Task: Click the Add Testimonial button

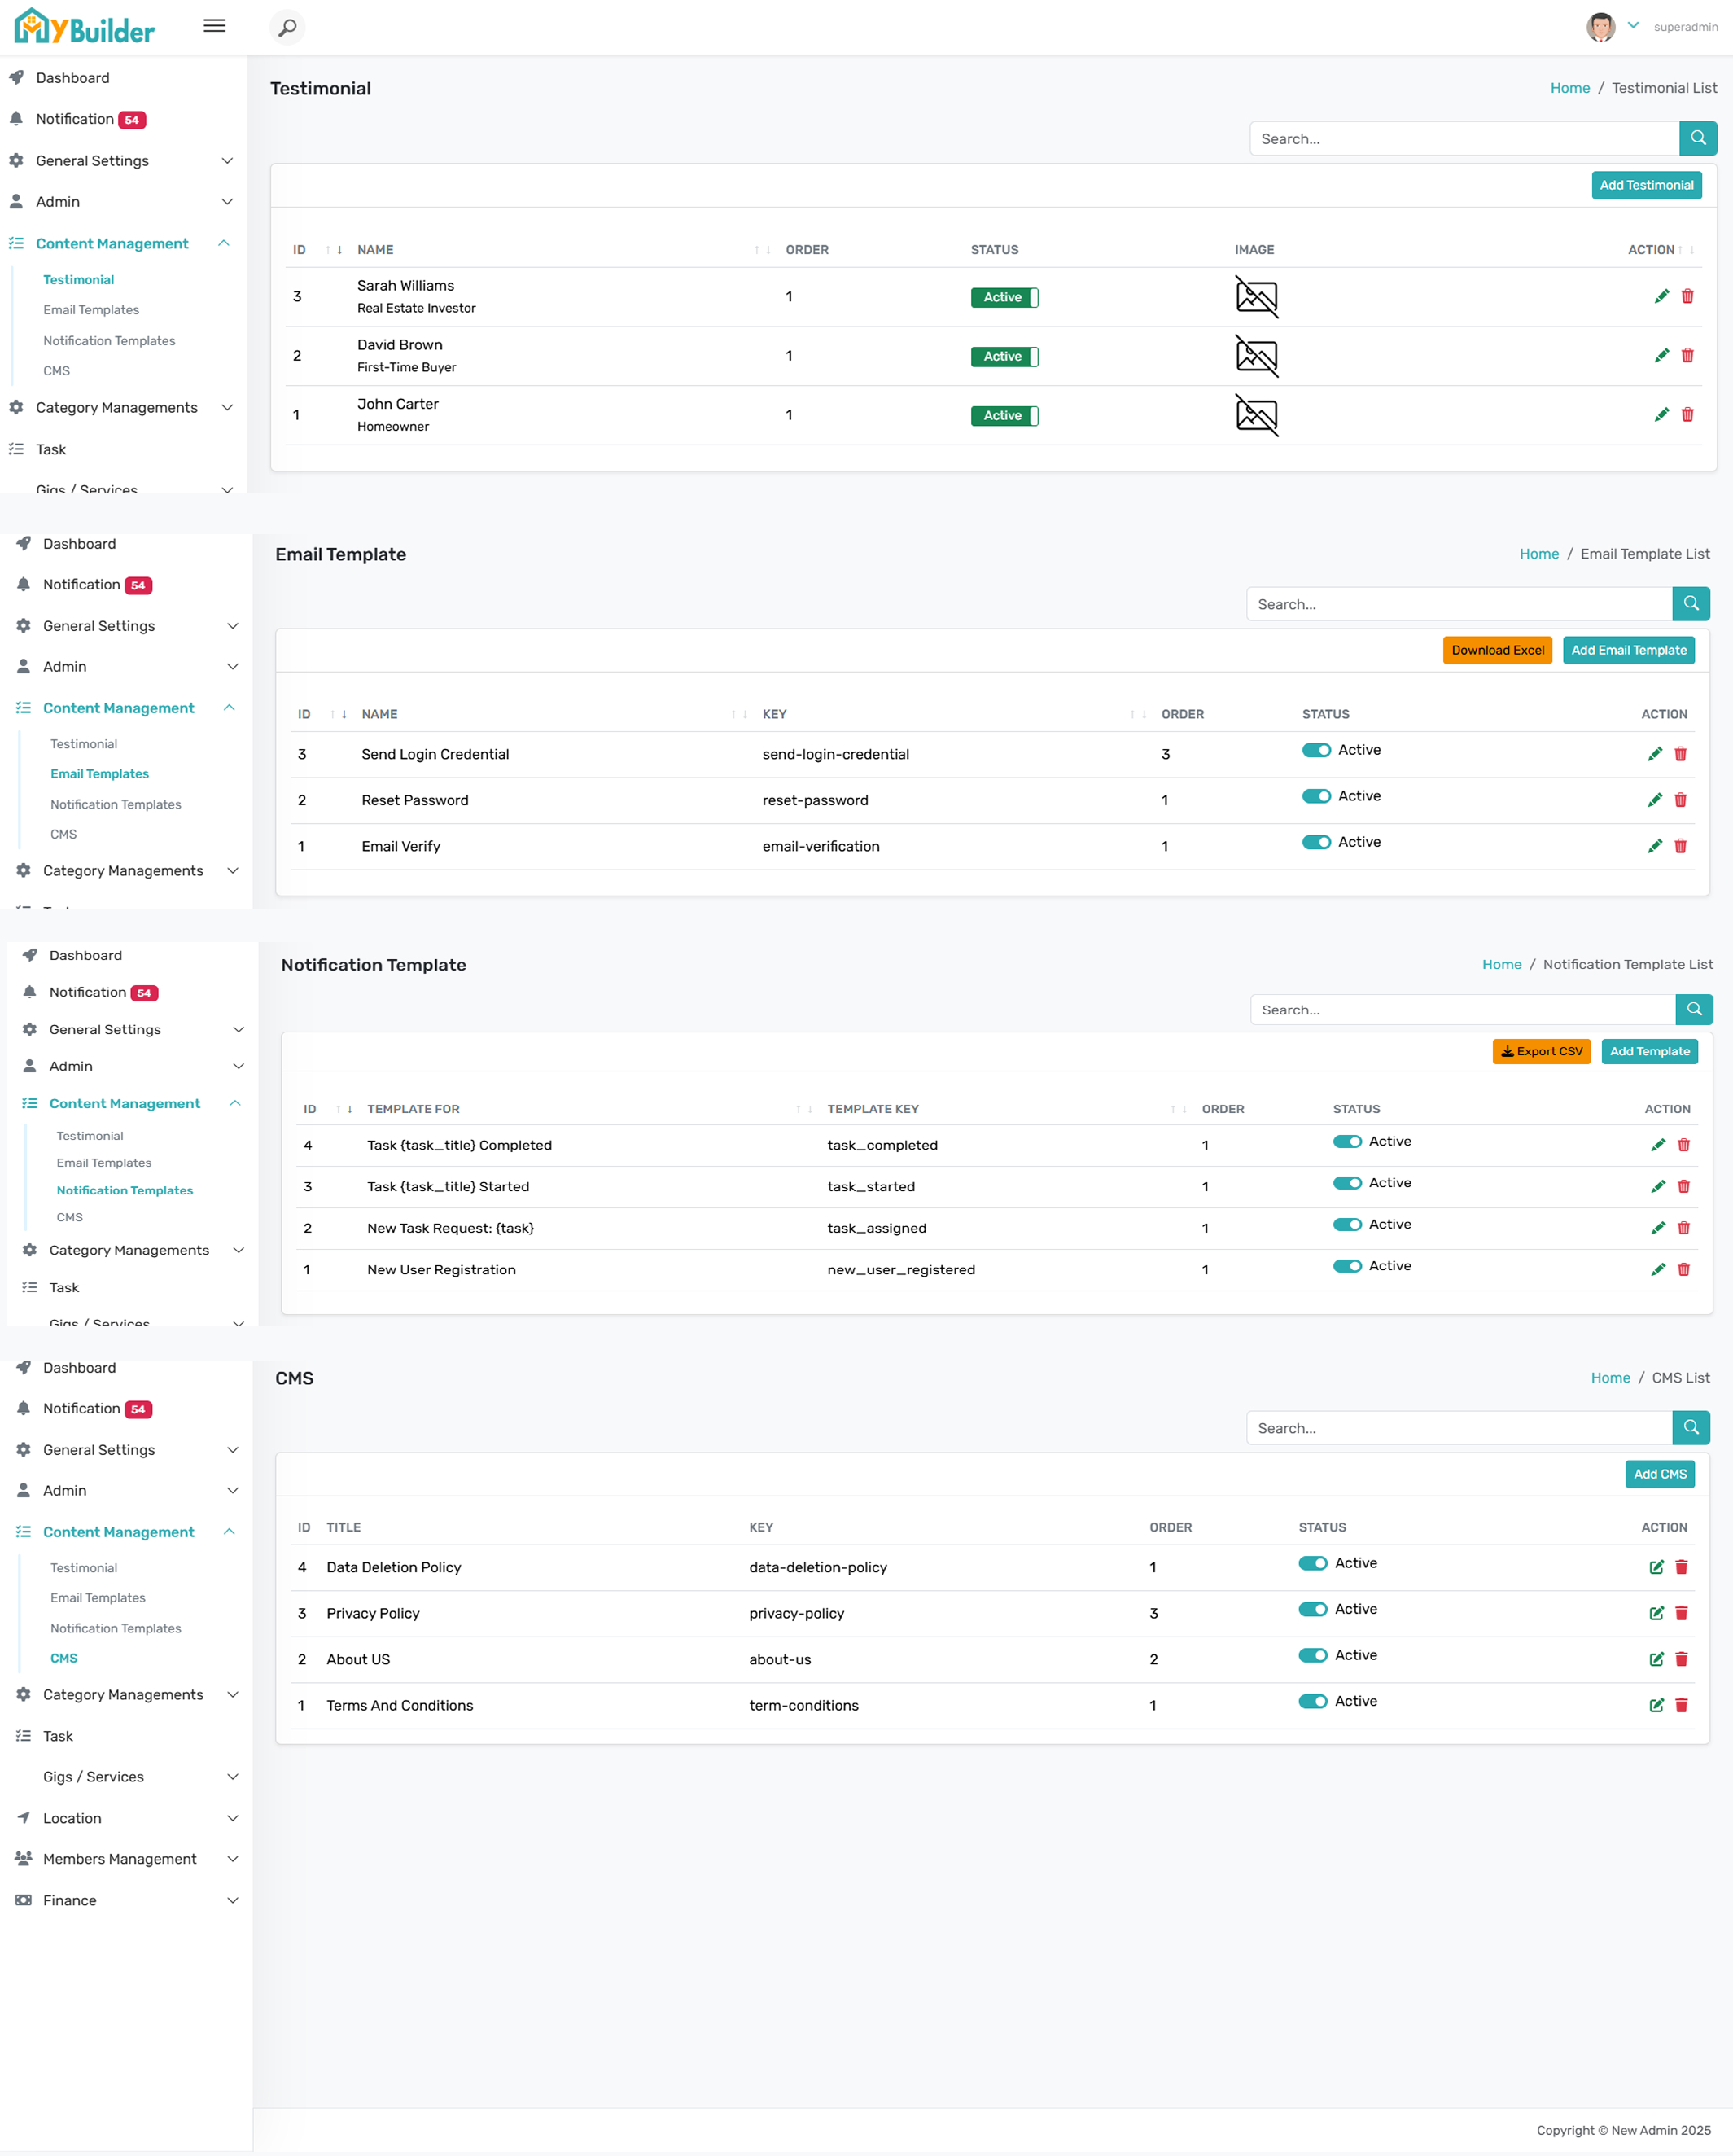Action: pos(1646,185)
